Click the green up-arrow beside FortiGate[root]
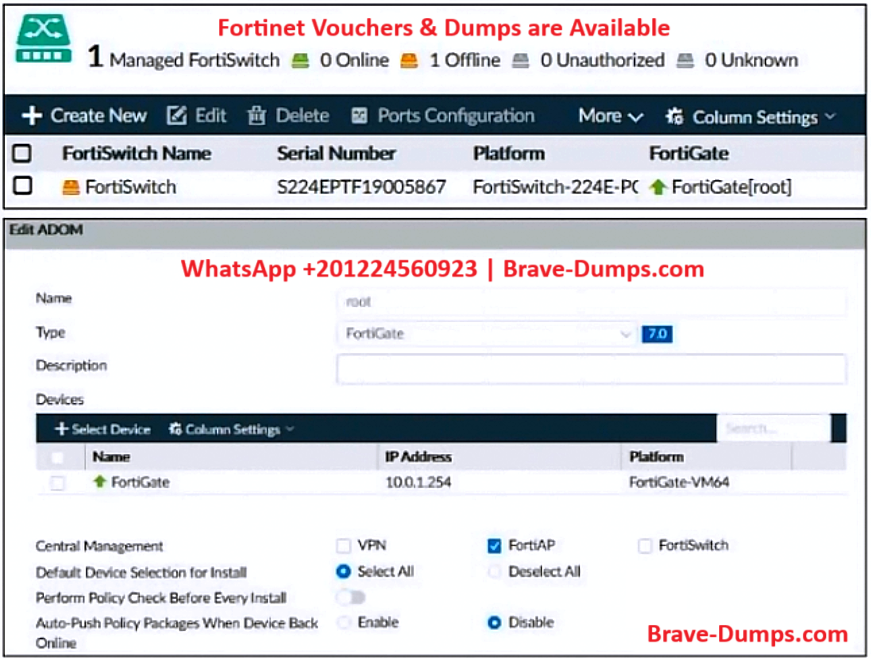 (657, 187)
